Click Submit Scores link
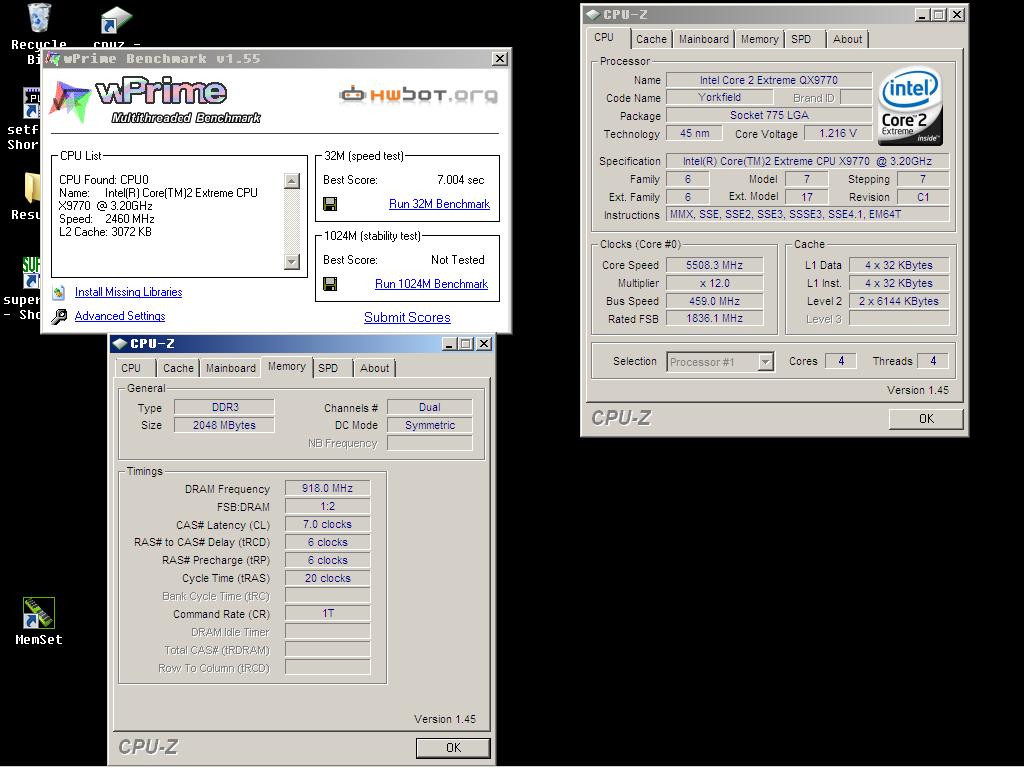The image size is (1024, 768). tap(408, 317)
